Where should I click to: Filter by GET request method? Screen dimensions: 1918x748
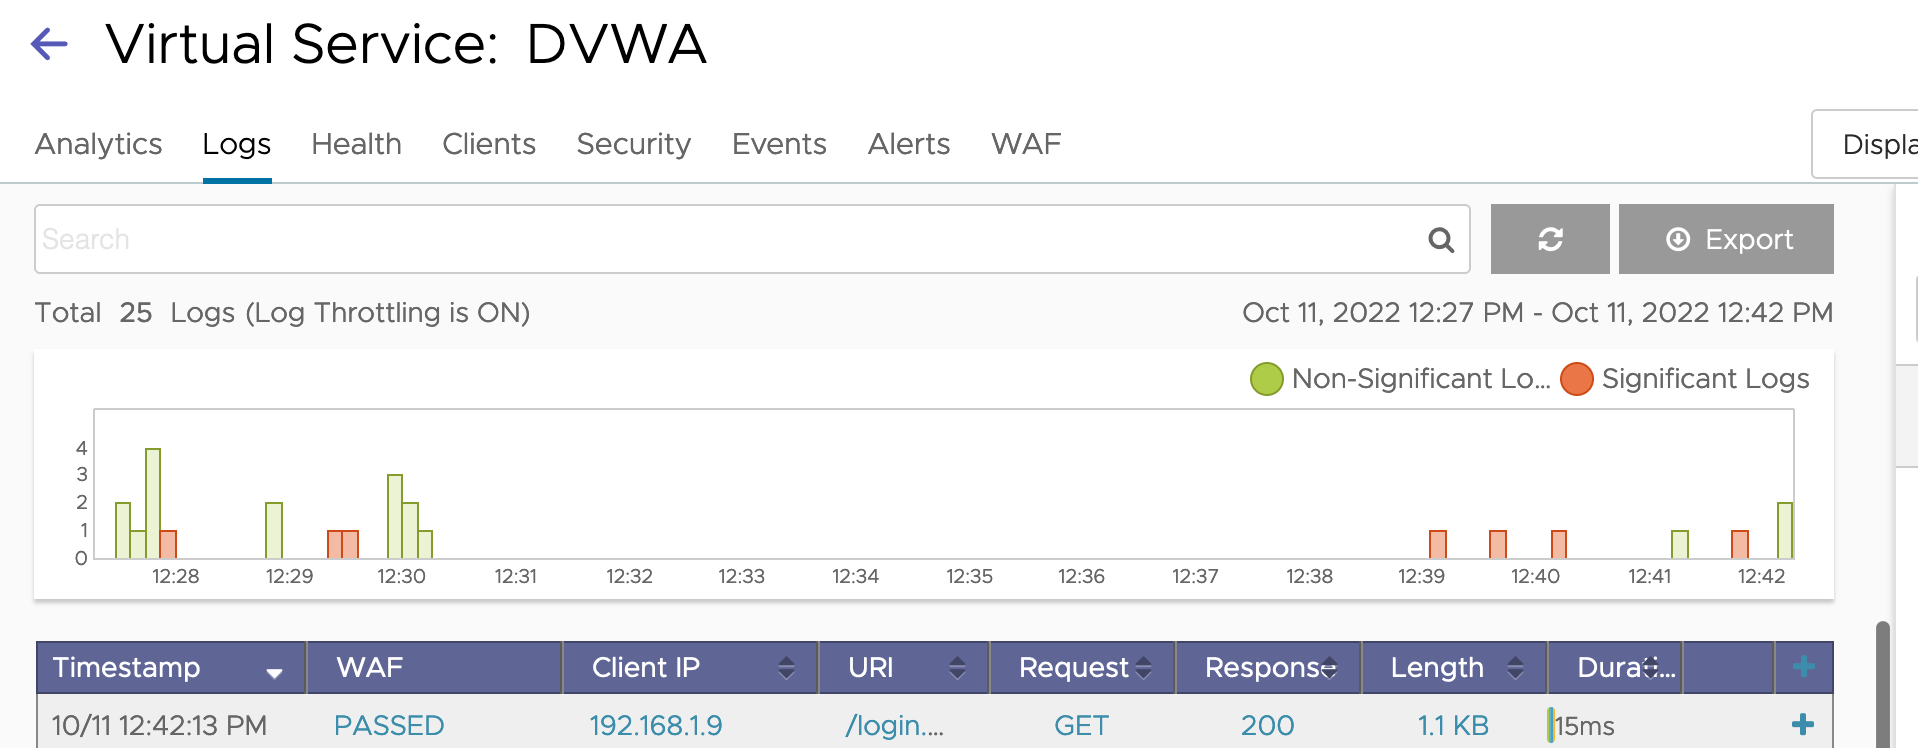pyautogui.click(x=1081, y=725)
